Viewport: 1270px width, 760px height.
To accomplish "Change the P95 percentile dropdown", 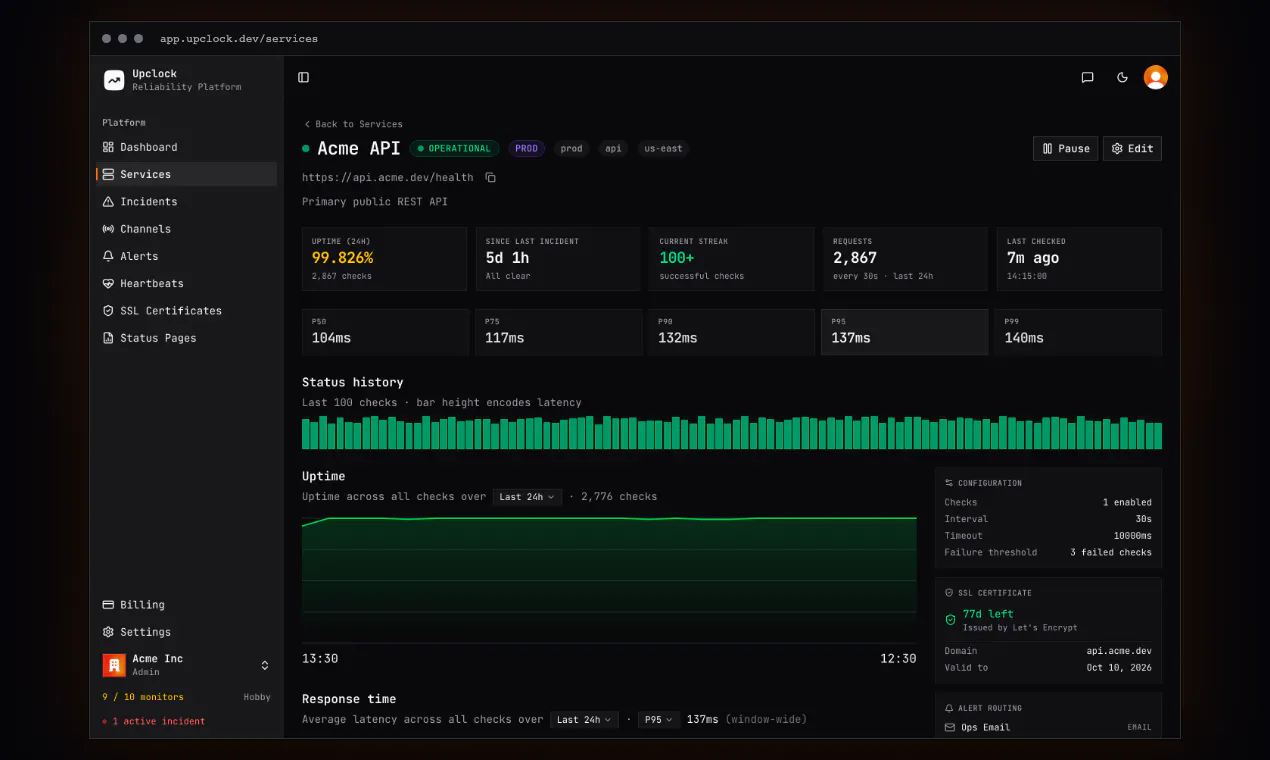I will [657, 719].
